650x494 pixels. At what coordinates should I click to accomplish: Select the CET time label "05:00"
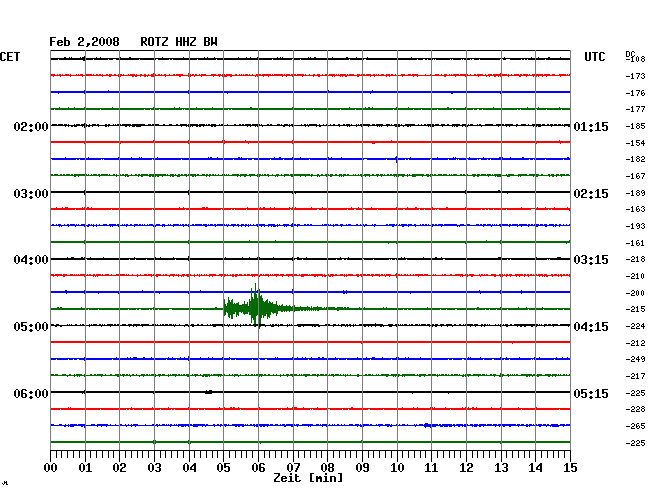coord(31,327)
